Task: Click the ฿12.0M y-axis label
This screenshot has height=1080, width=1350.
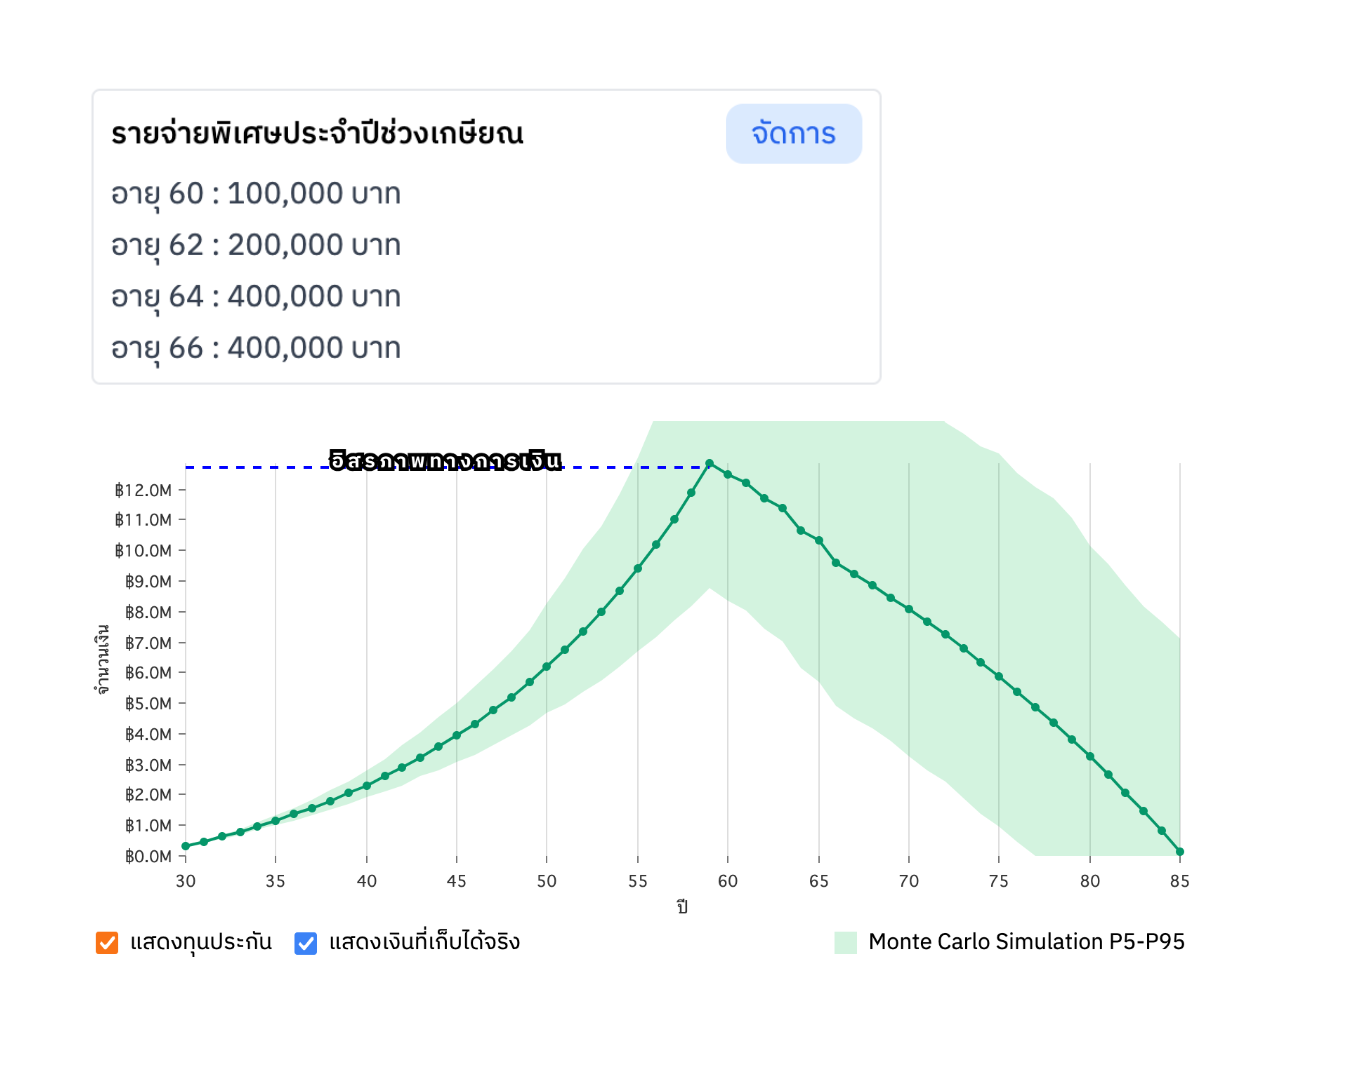Action: point(143,490)
